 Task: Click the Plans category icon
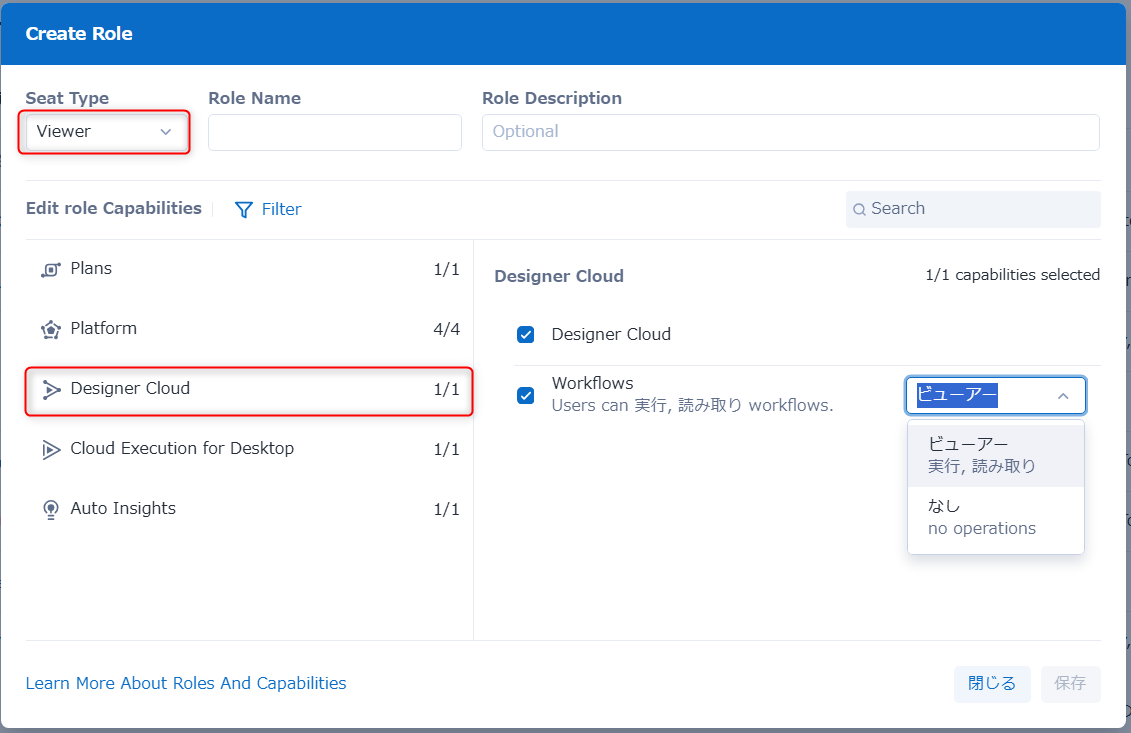click(x=50, y=270)
